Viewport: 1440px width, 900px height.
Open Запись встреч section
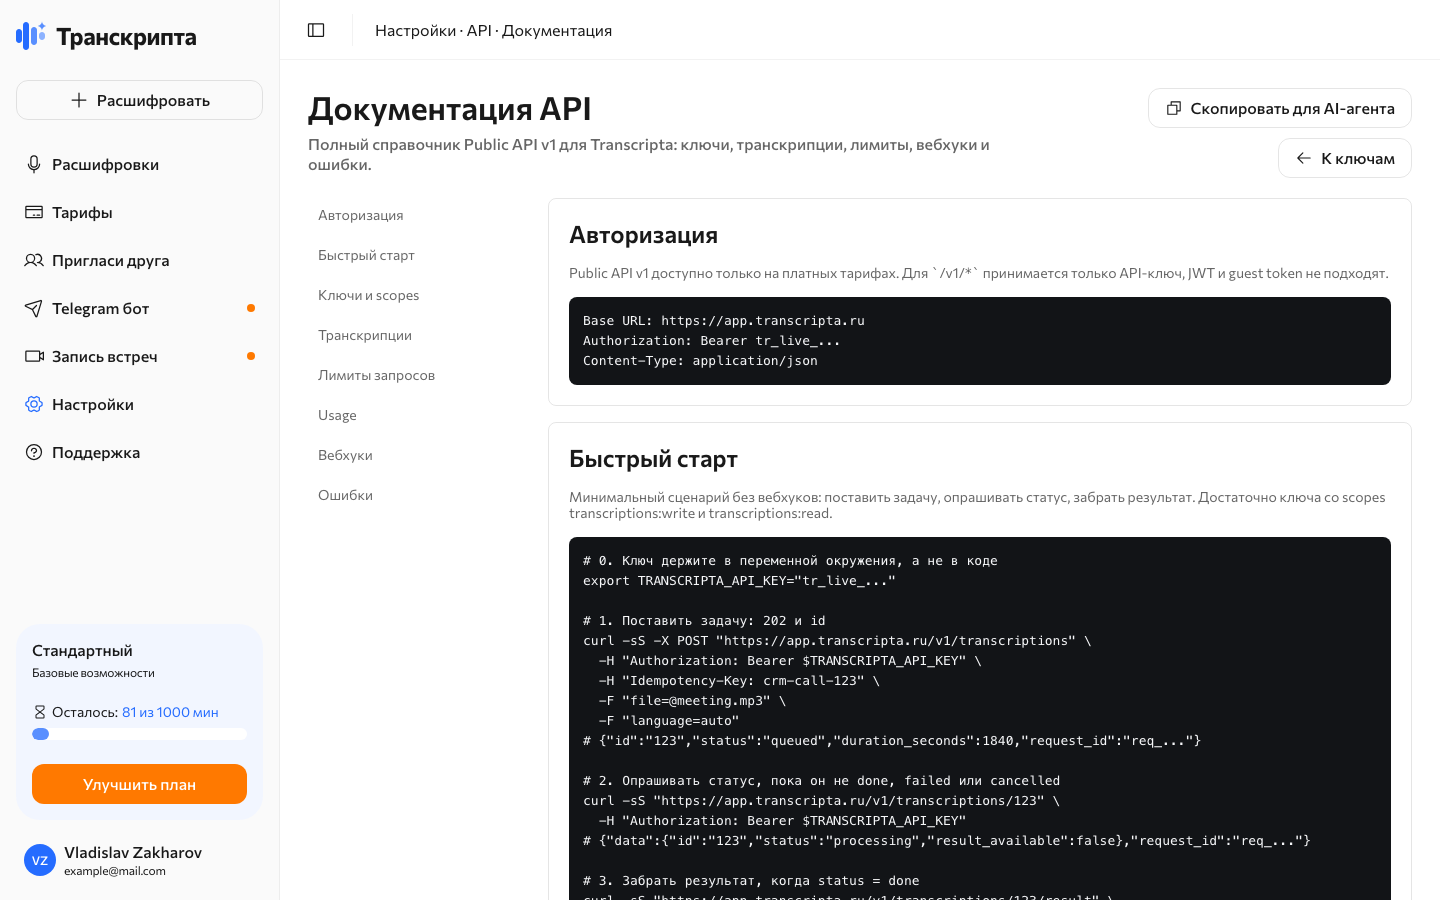tap(140, 356)
